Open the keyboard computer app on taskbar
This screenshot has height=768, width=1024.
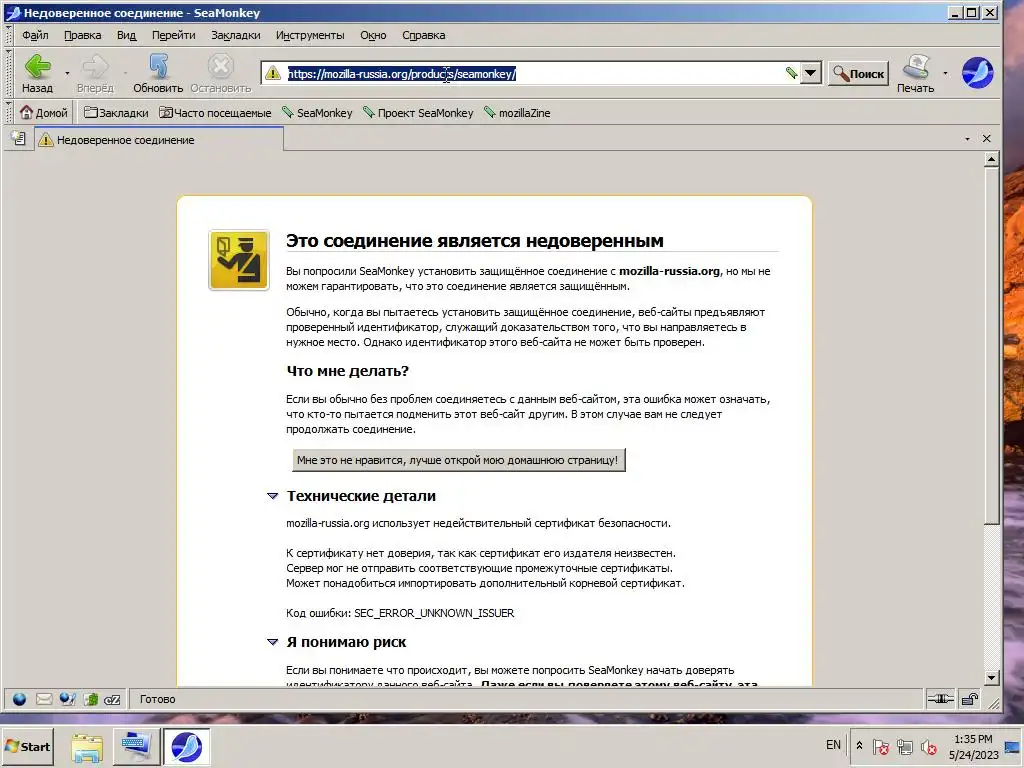136,746
